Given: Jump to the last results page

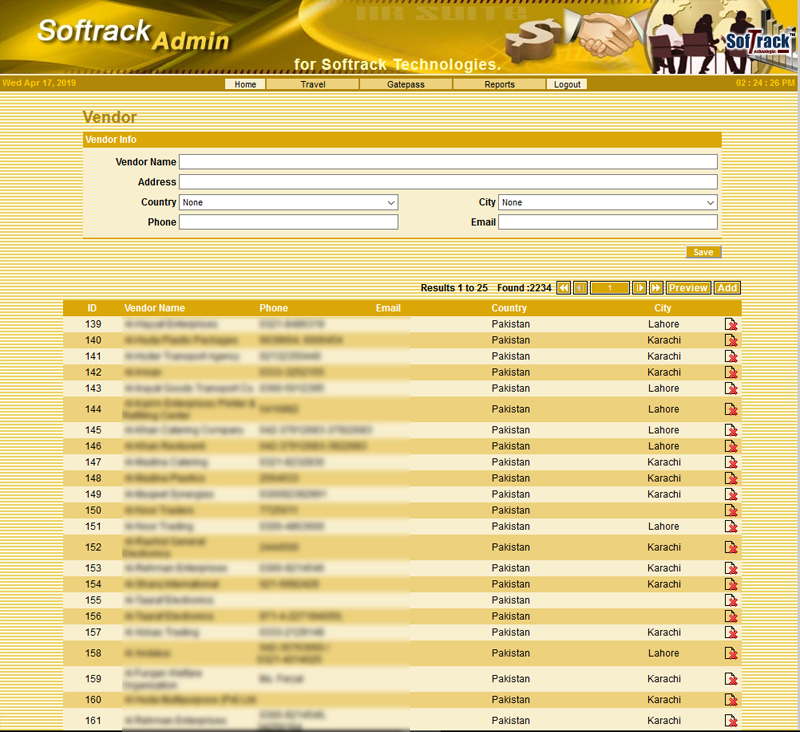Looking at the screenshot, I should (x=656, y=288).
